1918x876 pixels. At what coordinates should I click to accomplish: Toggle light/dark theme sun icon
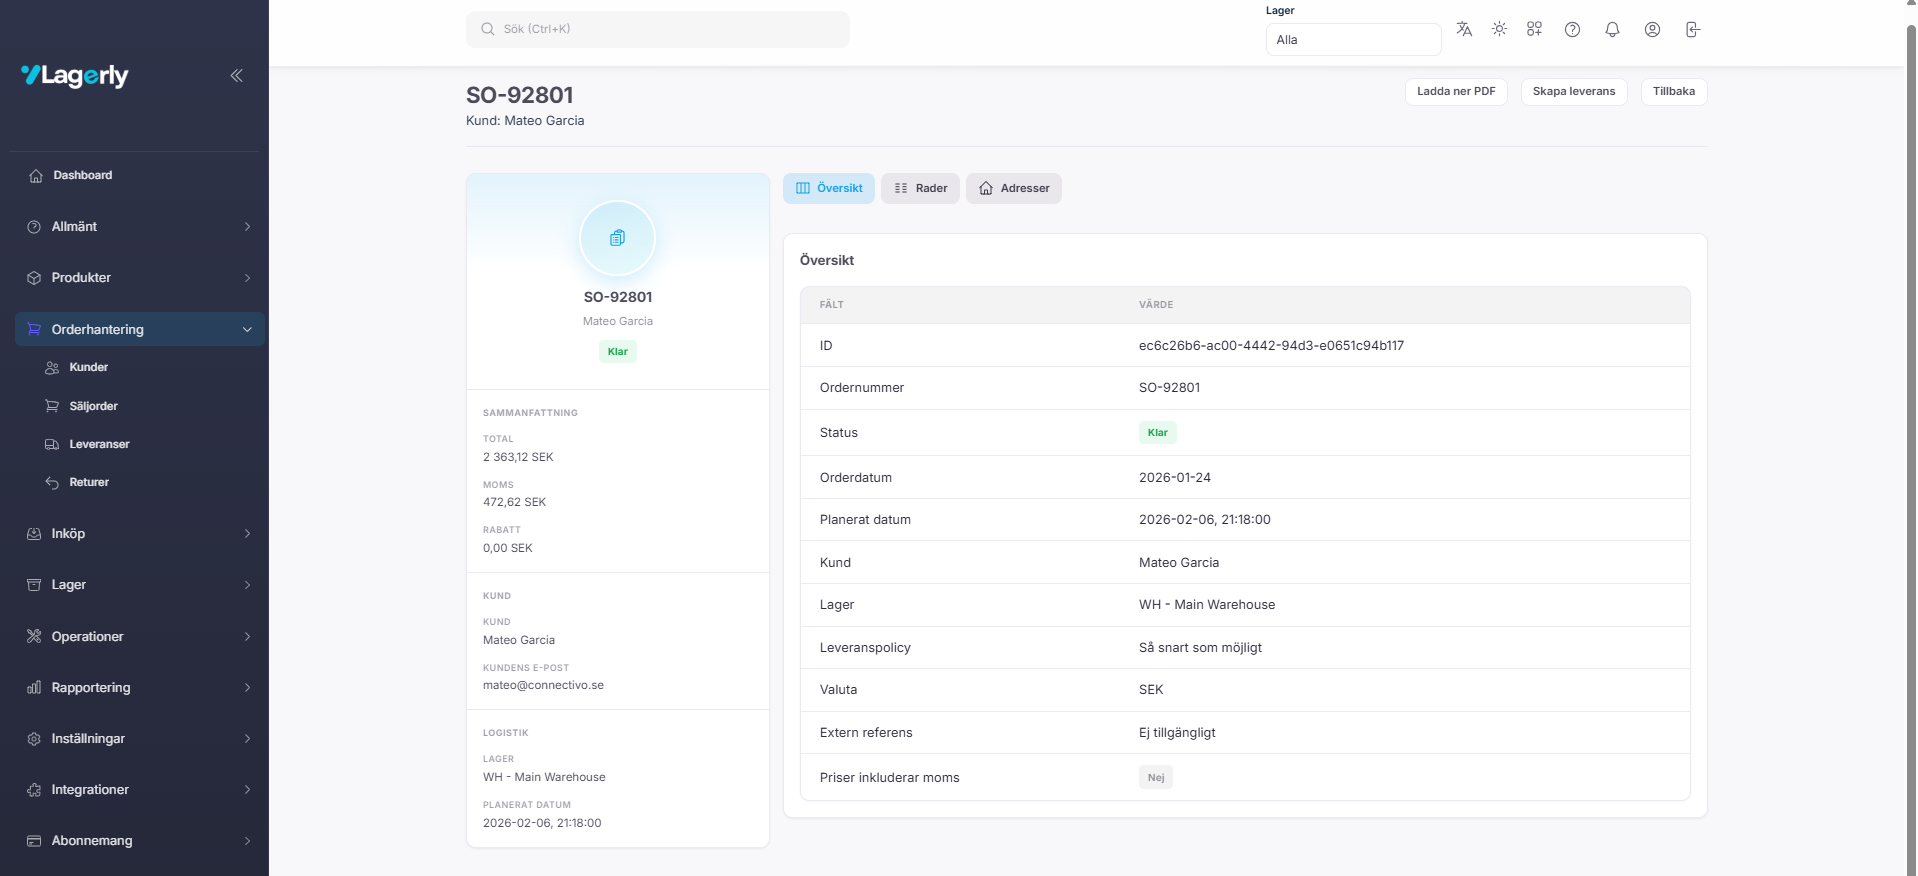coord(1499,29)
